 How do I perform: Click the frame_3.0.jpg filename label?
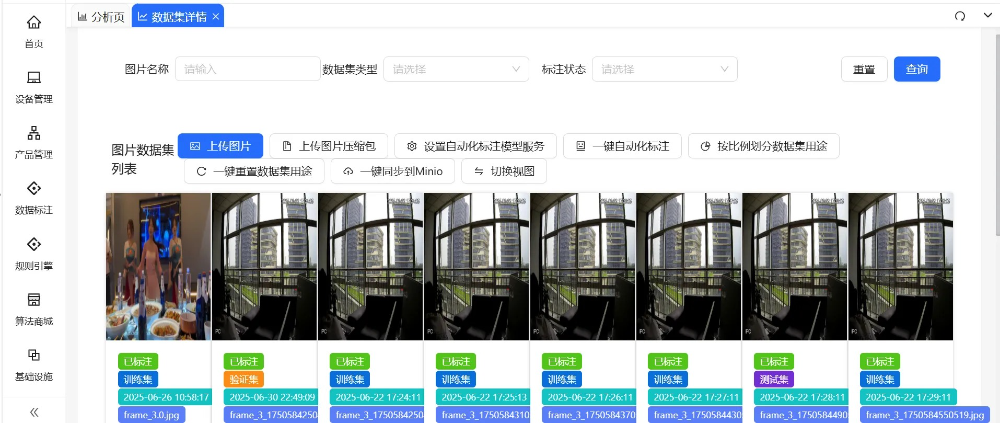point(150,415)
